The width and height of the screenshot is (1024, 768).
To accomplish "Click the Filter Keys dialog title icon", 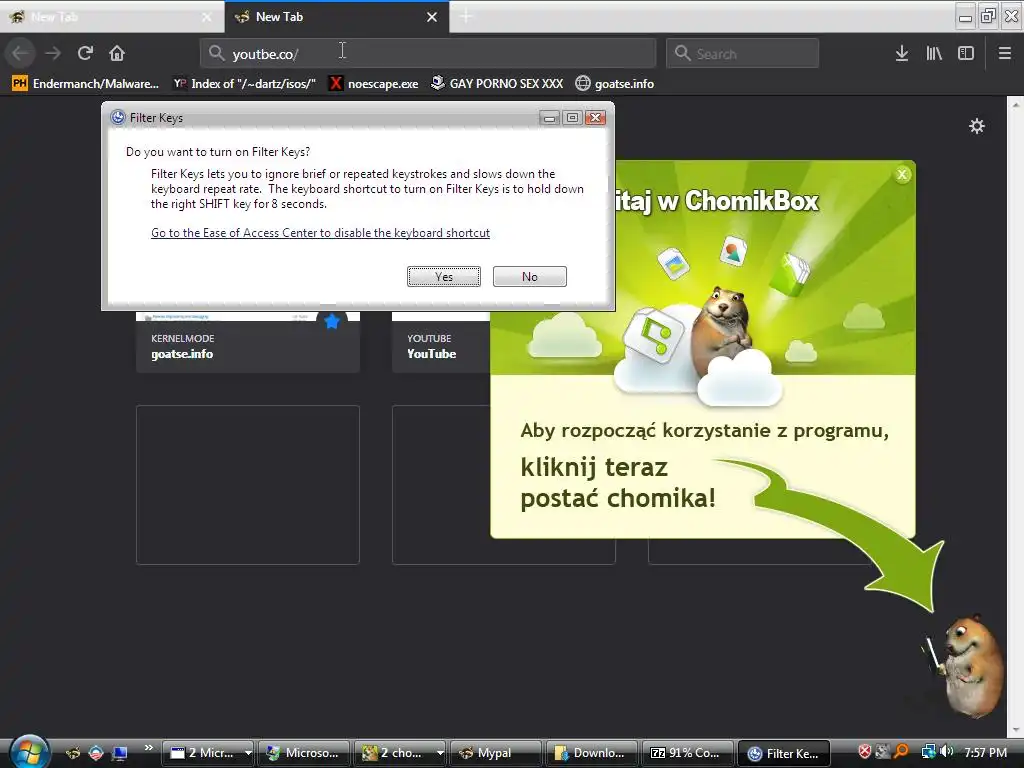I will [x=118, y=118].
